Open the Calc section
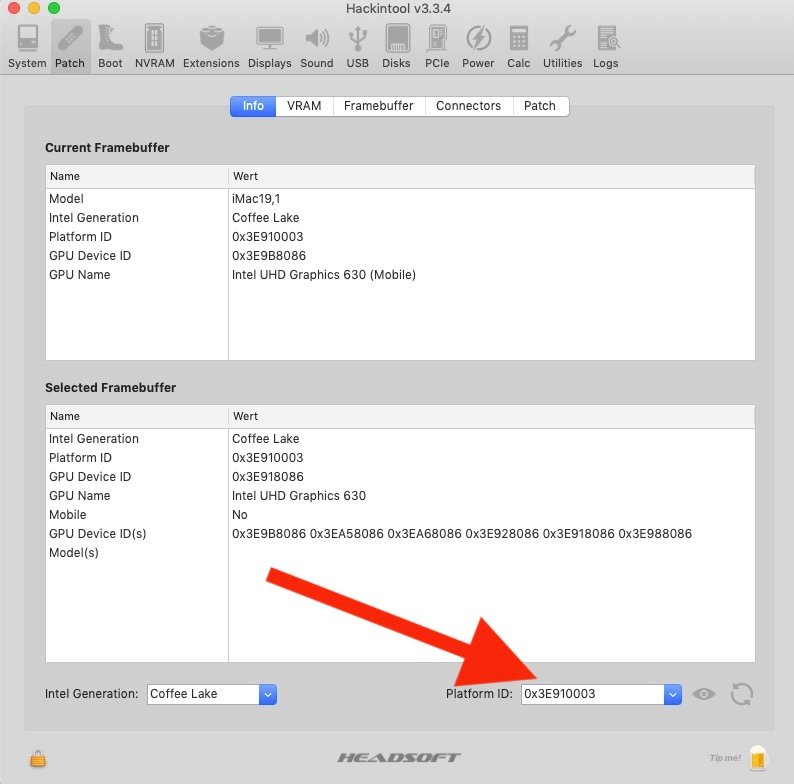The height and width of the screenshot is (784, 794). pos(519,47)
